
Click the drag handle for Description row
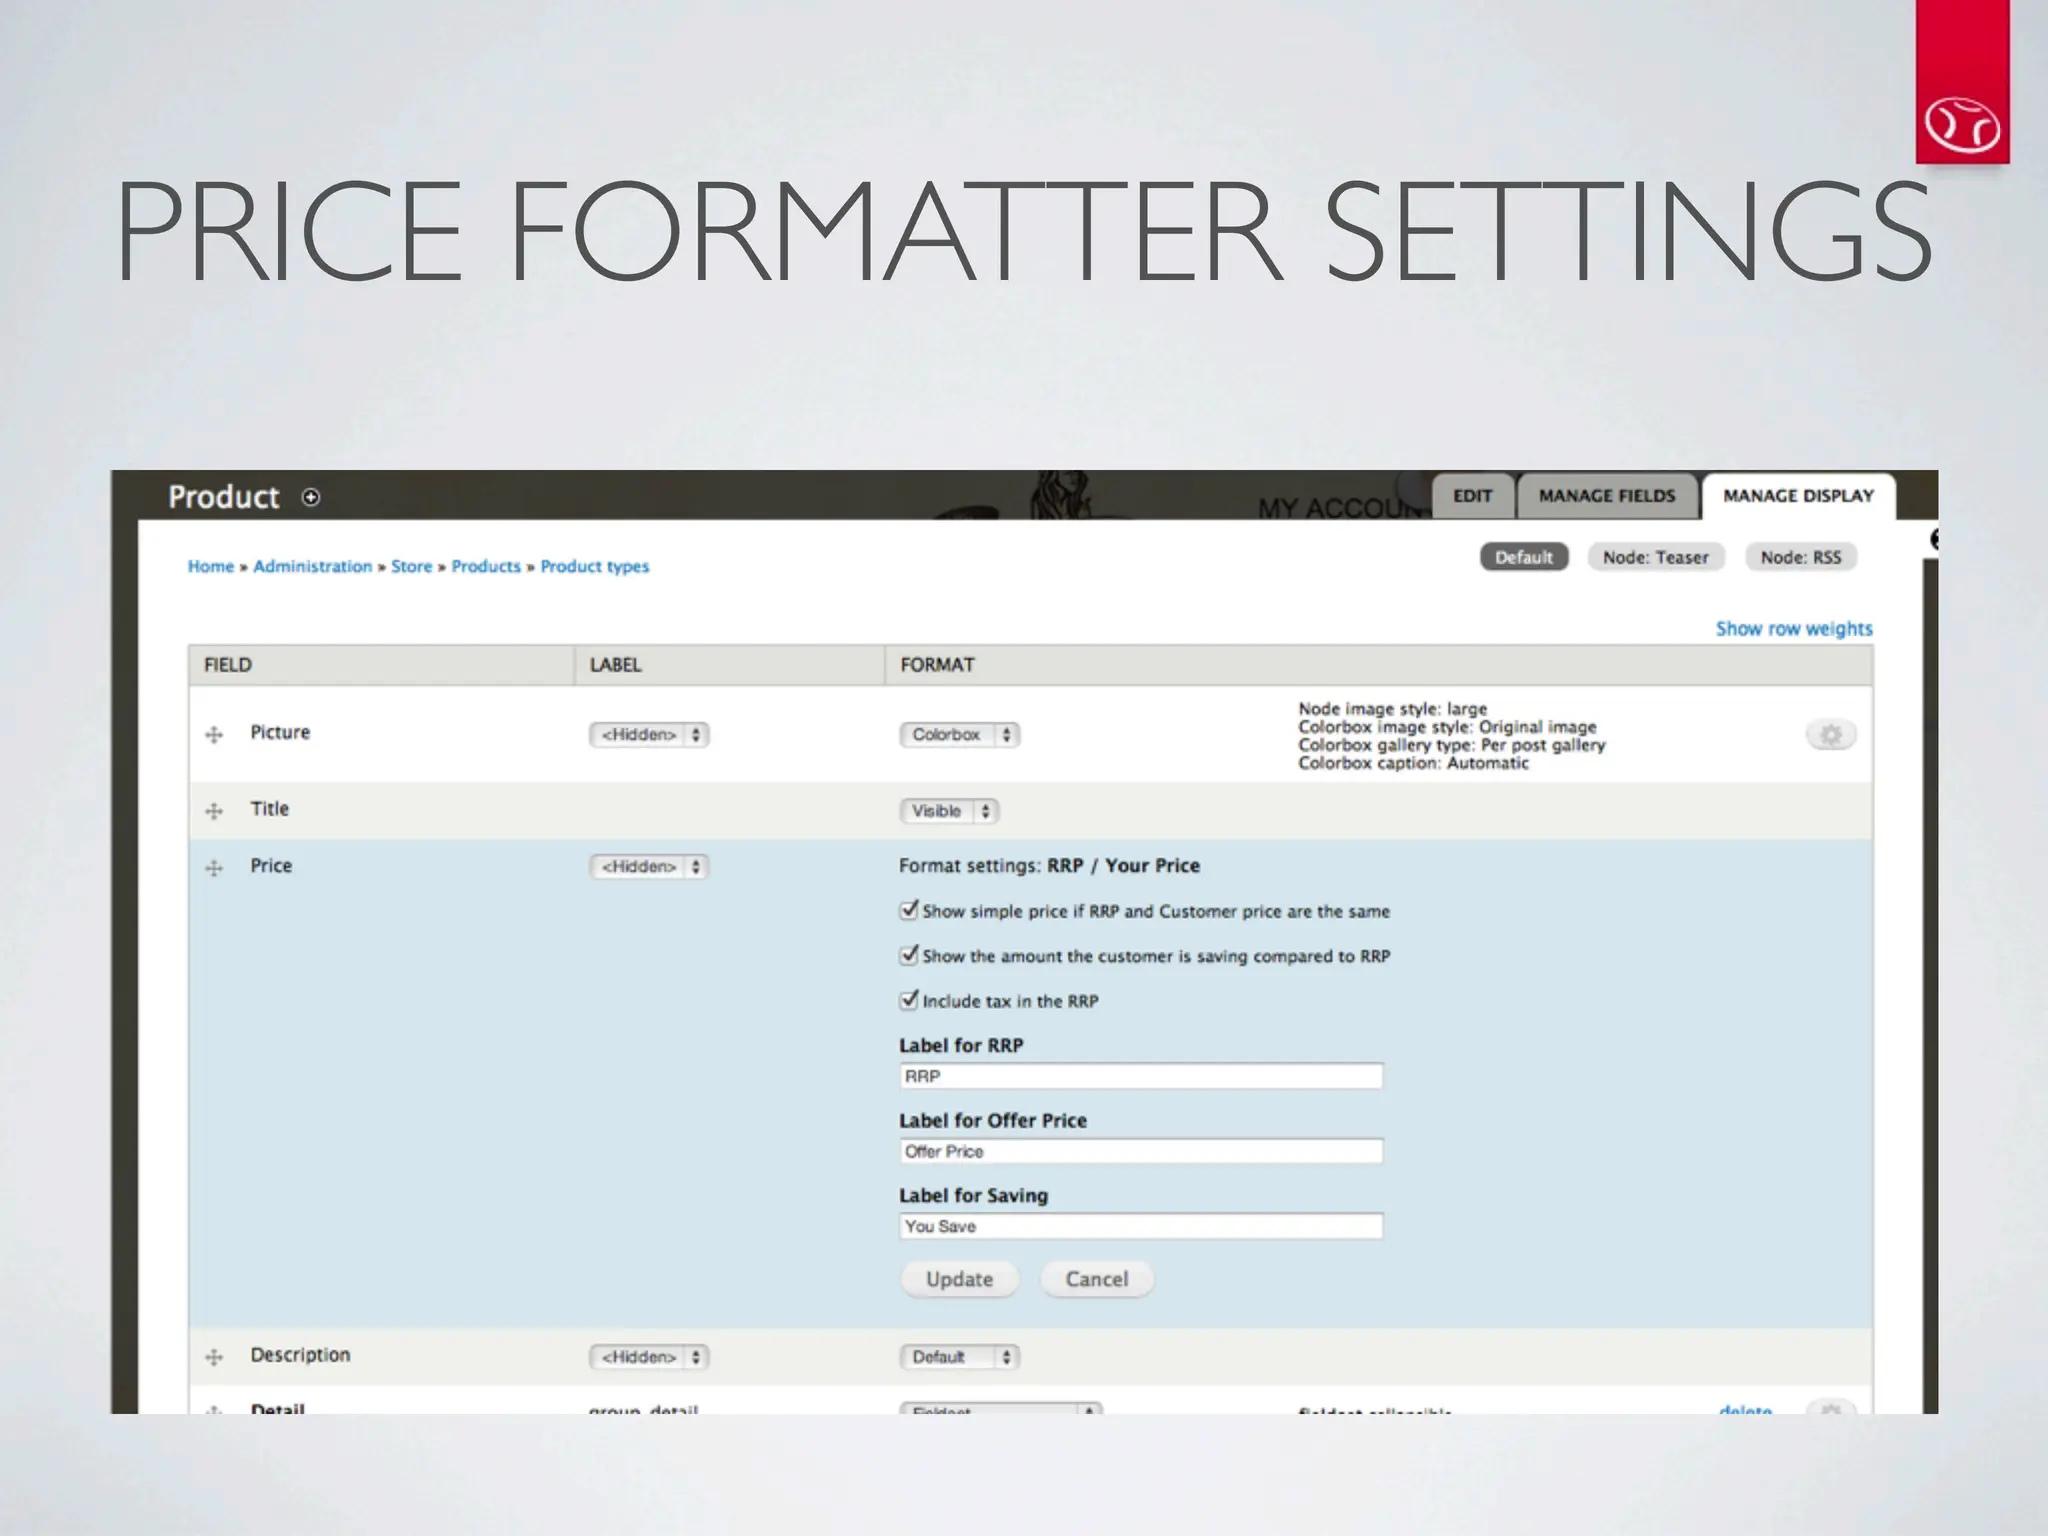pyautogui.click(x=214, y=1357)
